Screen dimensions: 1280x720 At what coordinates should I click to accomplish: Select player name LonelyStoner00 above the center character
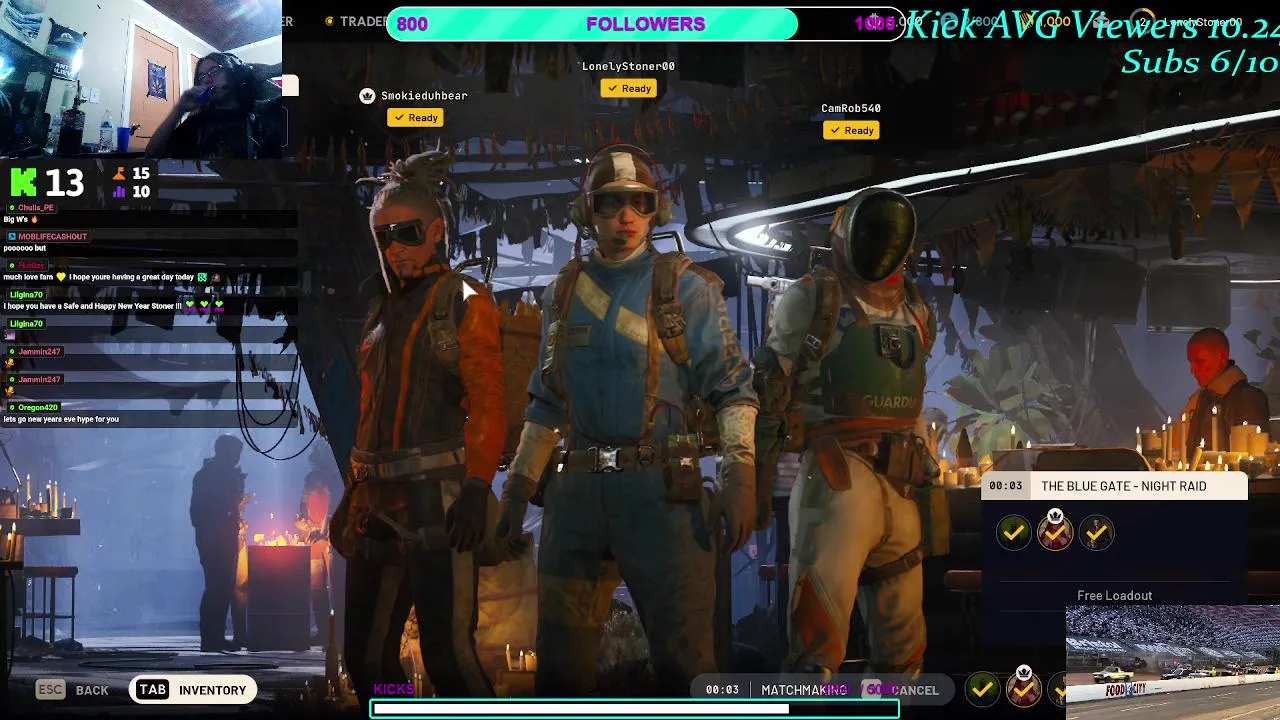(628, 66)
